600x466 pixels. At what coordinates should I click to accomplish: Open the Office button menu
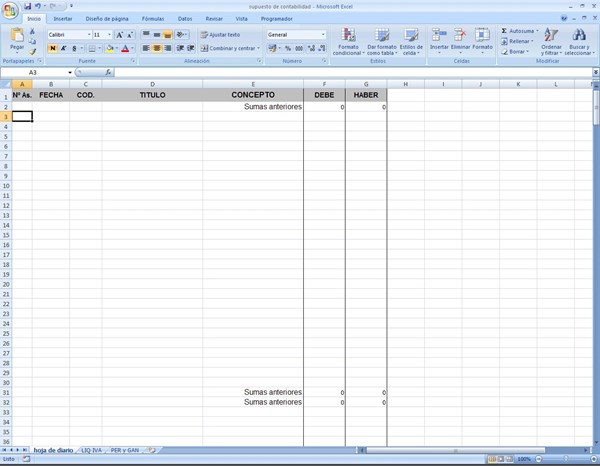tap(10, 10)
